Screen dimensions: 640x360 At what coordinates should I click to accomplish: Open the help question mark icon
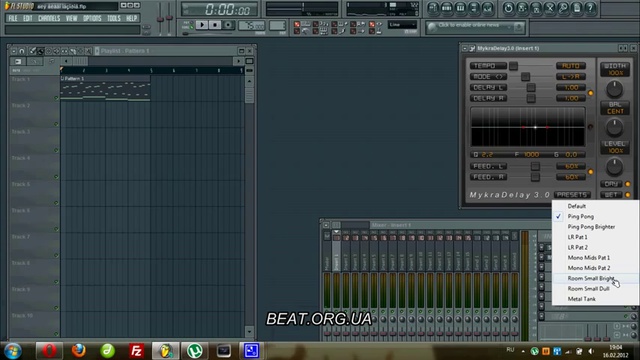[590, 8]
